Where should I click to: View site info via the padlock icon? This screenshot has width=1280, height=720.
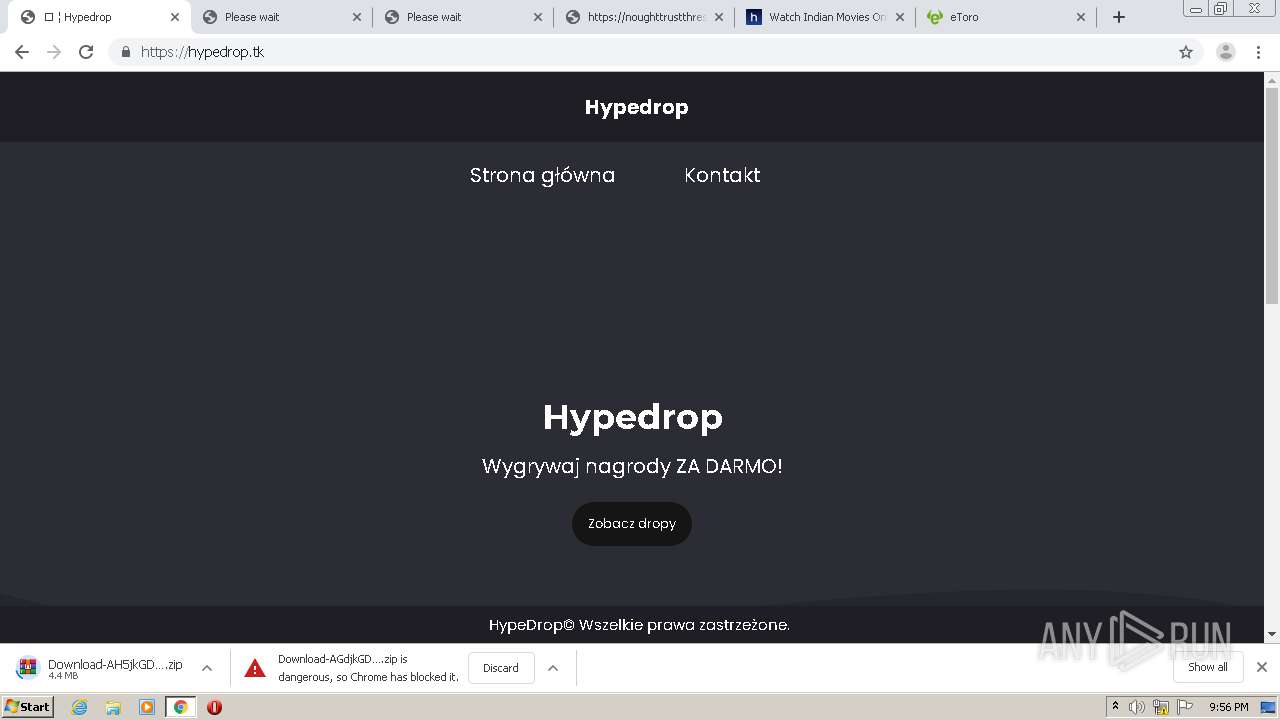point(125,52)
